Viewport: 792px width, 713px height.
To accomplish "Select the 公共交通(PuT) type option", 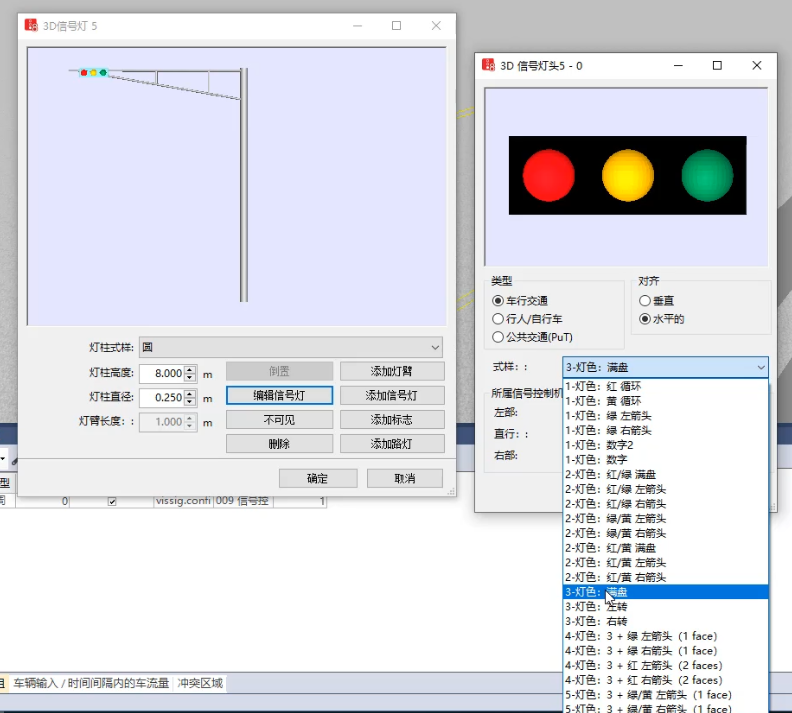I will pyautogui.click(x=498, y=337).
